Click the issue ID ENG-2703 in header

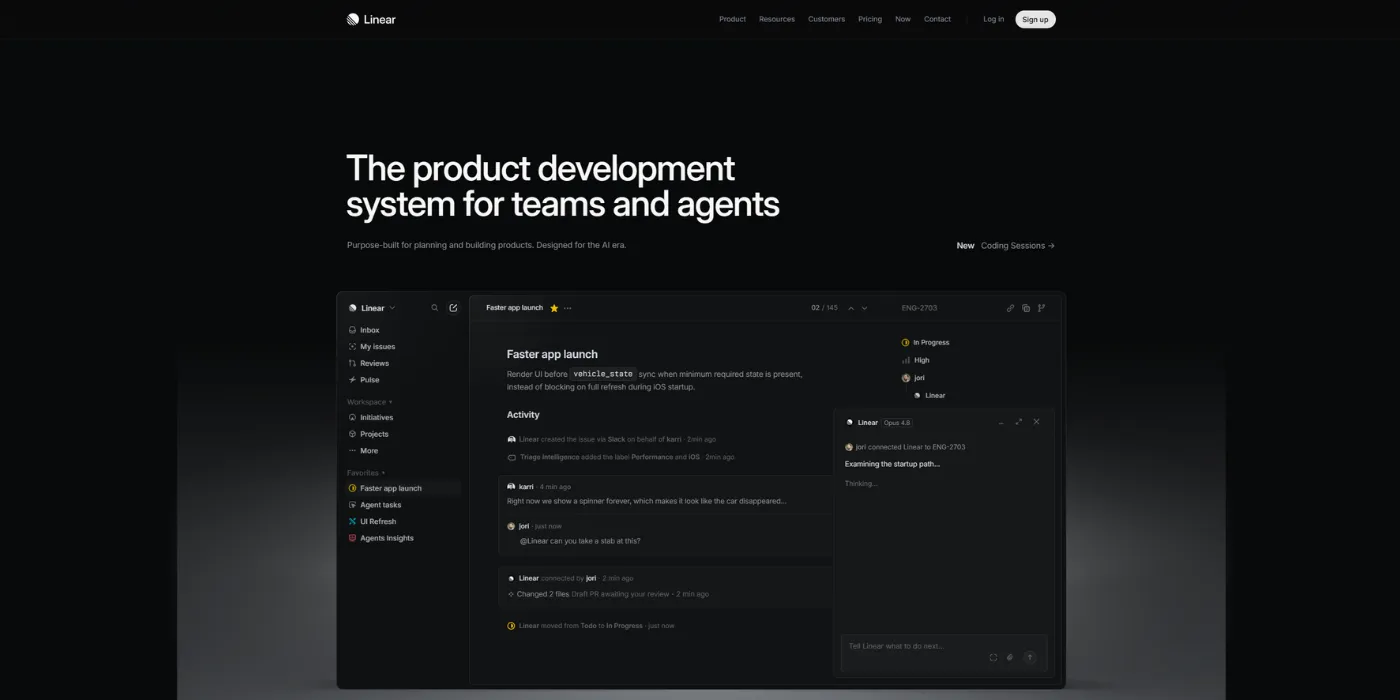919,308
